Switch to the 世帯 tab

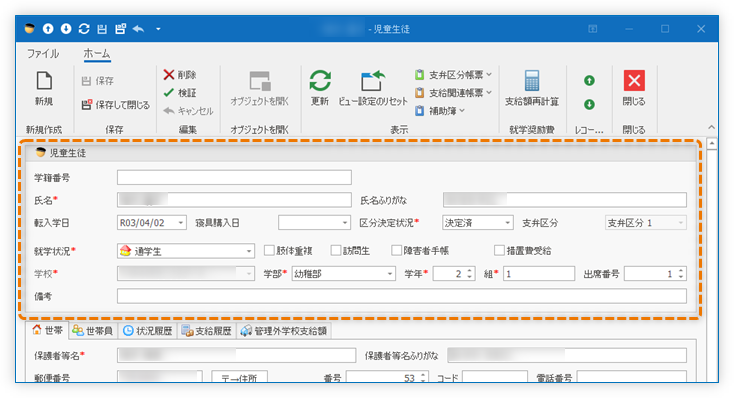click(47, 330)
